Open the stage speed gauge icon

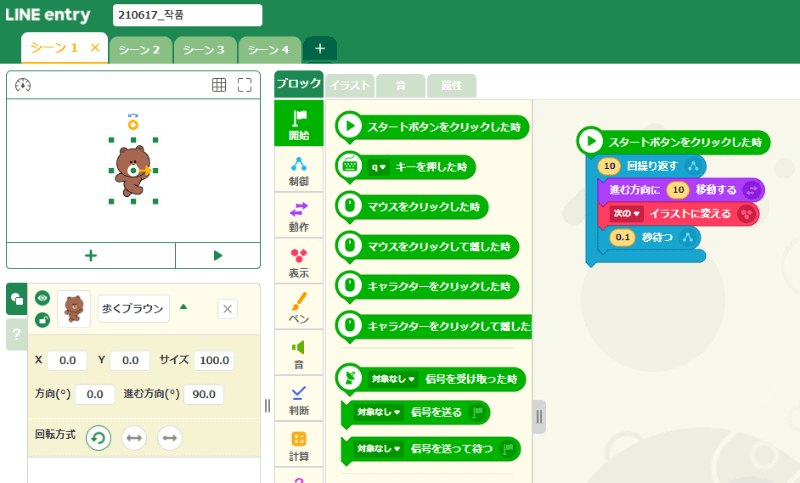pyautogui.click(x=23, y=85)
